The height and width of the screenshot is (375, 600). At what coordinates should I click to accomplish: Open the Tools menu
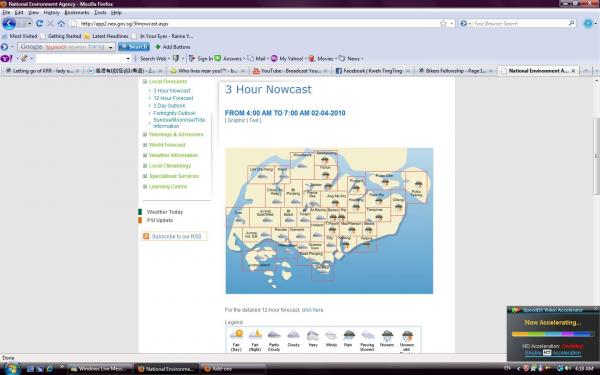point(100,13)
